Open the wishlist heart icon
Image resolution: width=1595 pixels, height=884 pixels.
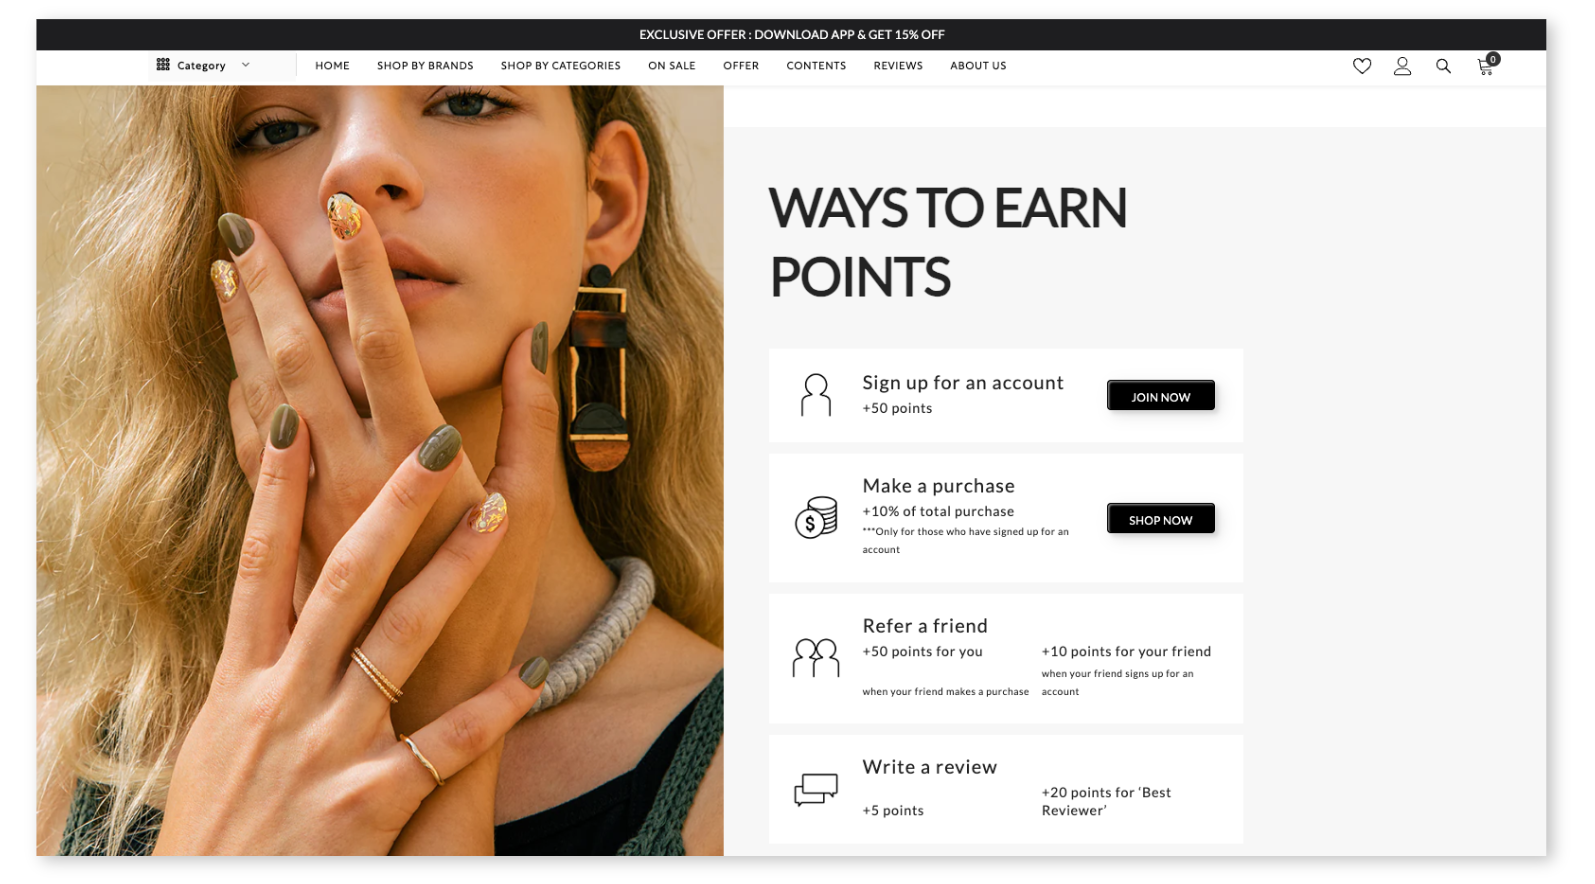pos(1361,66)
